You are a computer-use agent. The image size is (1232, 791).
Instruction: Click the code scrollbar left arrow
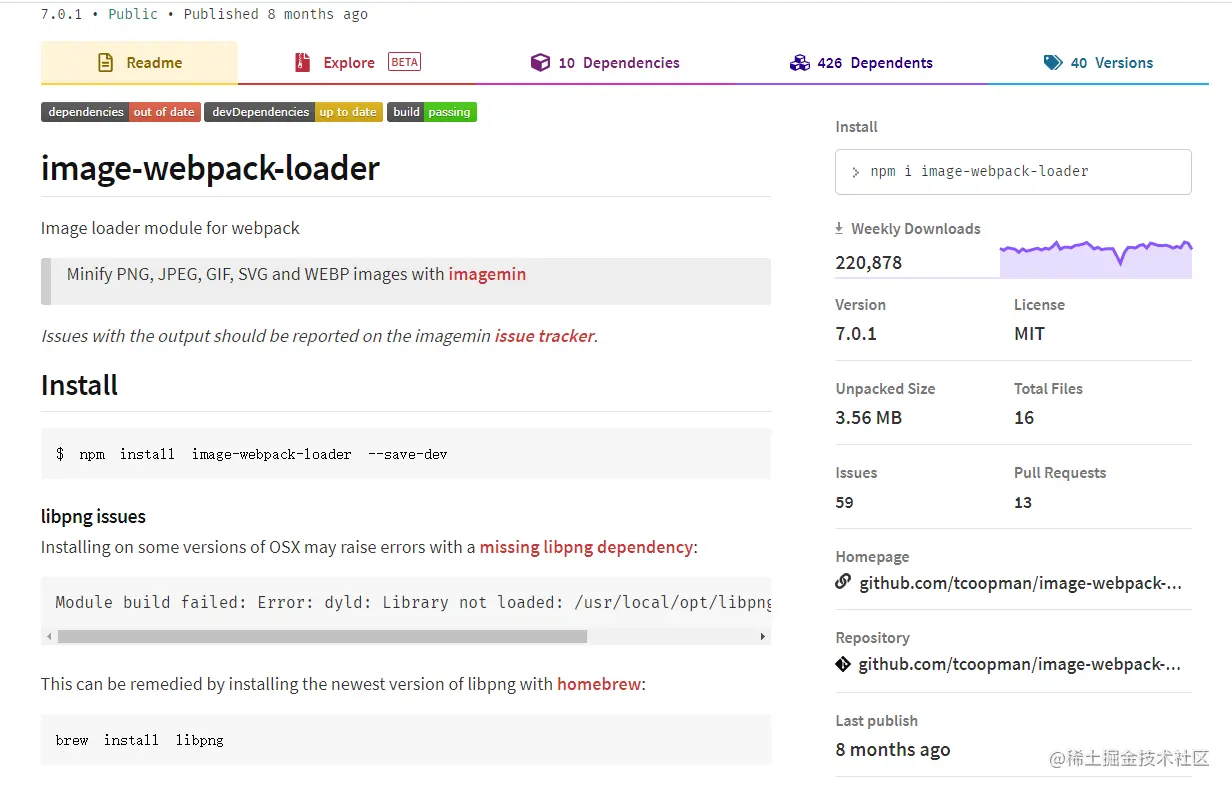(48, 636)
